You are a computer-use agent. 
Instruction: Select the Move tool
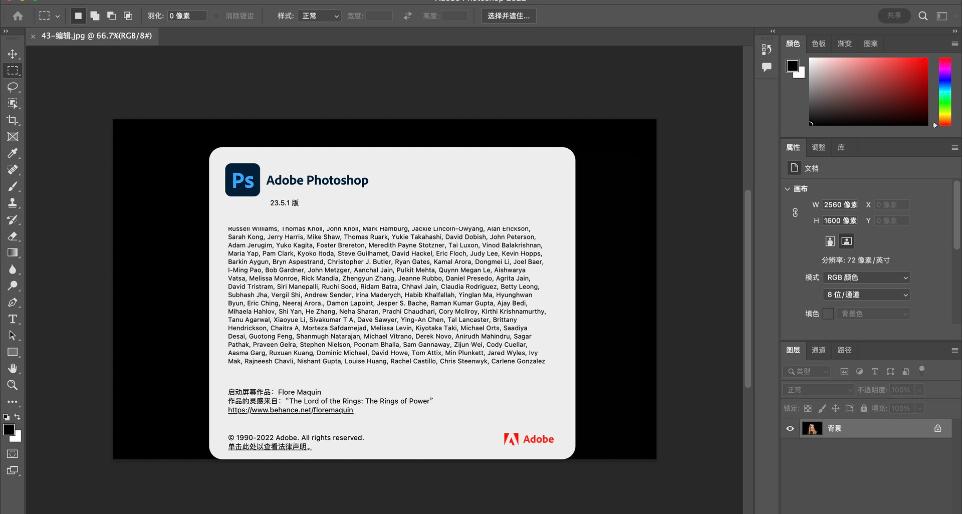[x=13, y=54]
